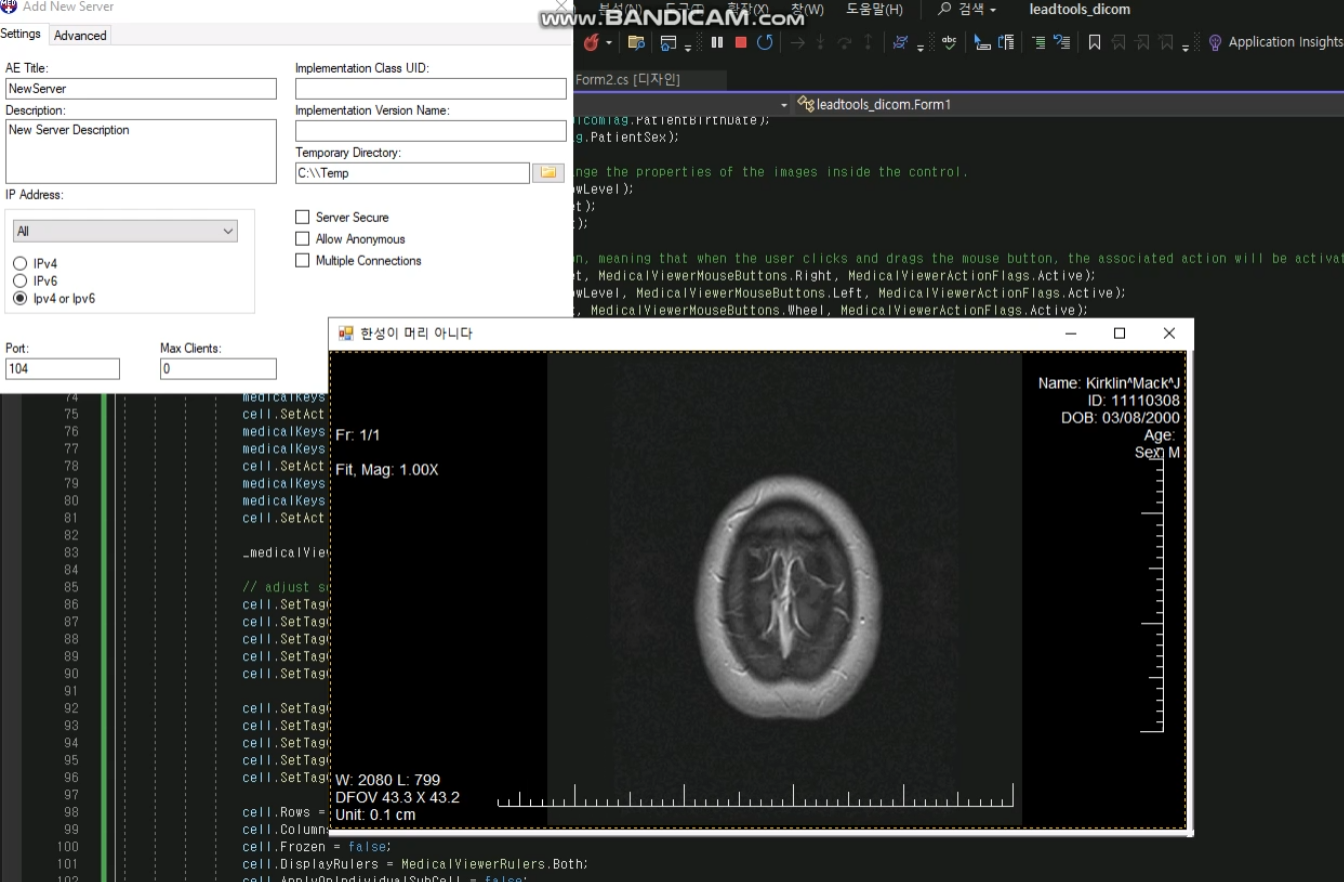Toggle bookmark with the bookmark icon

[1094, 42]
